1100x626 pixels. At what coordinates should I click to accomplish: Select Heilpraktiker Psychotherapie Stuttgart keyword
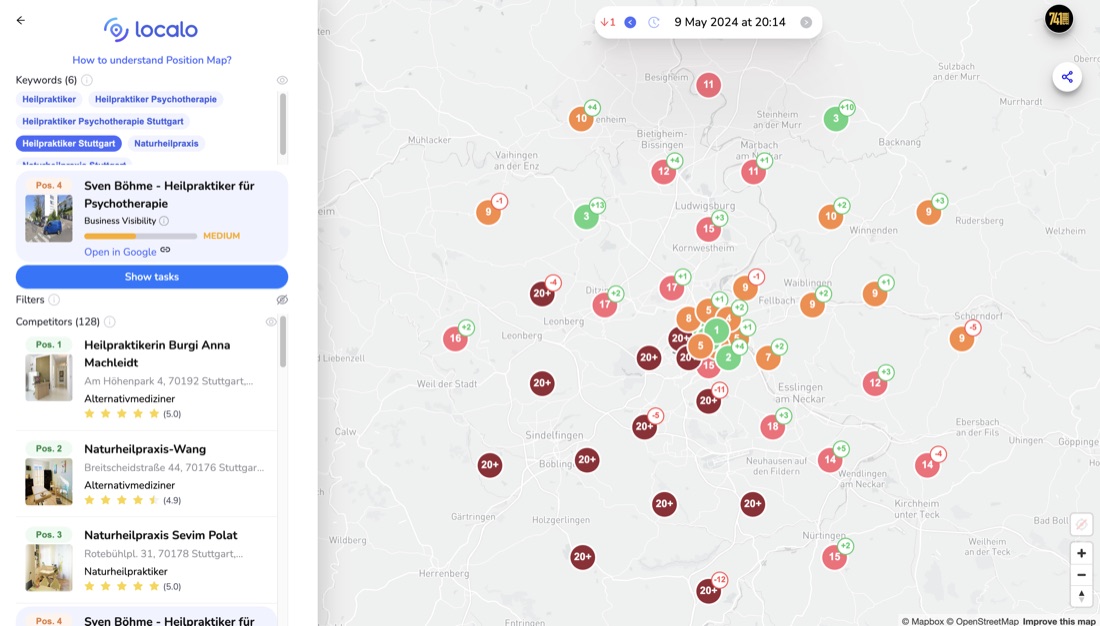click(102, 121)
